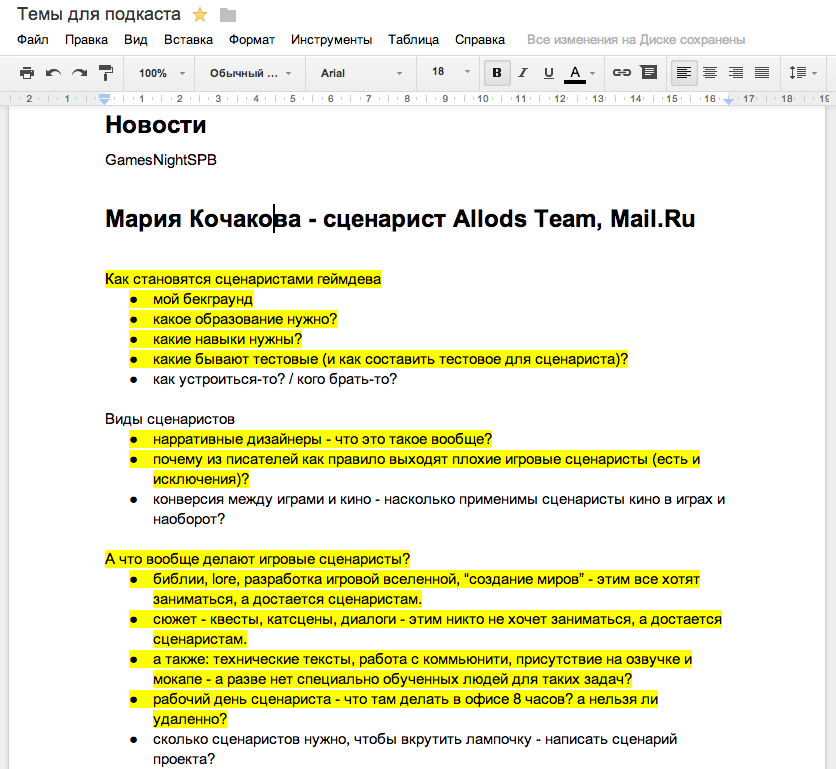Open the zoom 100% dropdown
The height and width of the screenshot is (769, 836).
(x=162, y=73)
